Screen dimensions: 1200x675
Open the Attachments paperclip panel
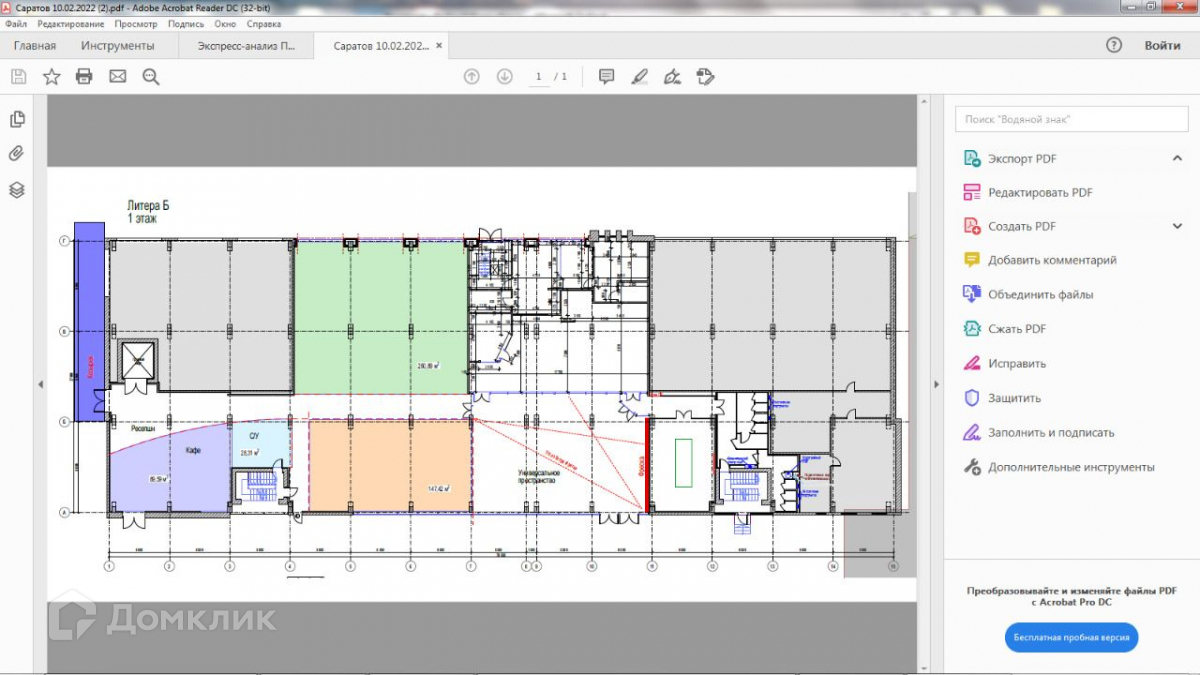tap(17, 154)
